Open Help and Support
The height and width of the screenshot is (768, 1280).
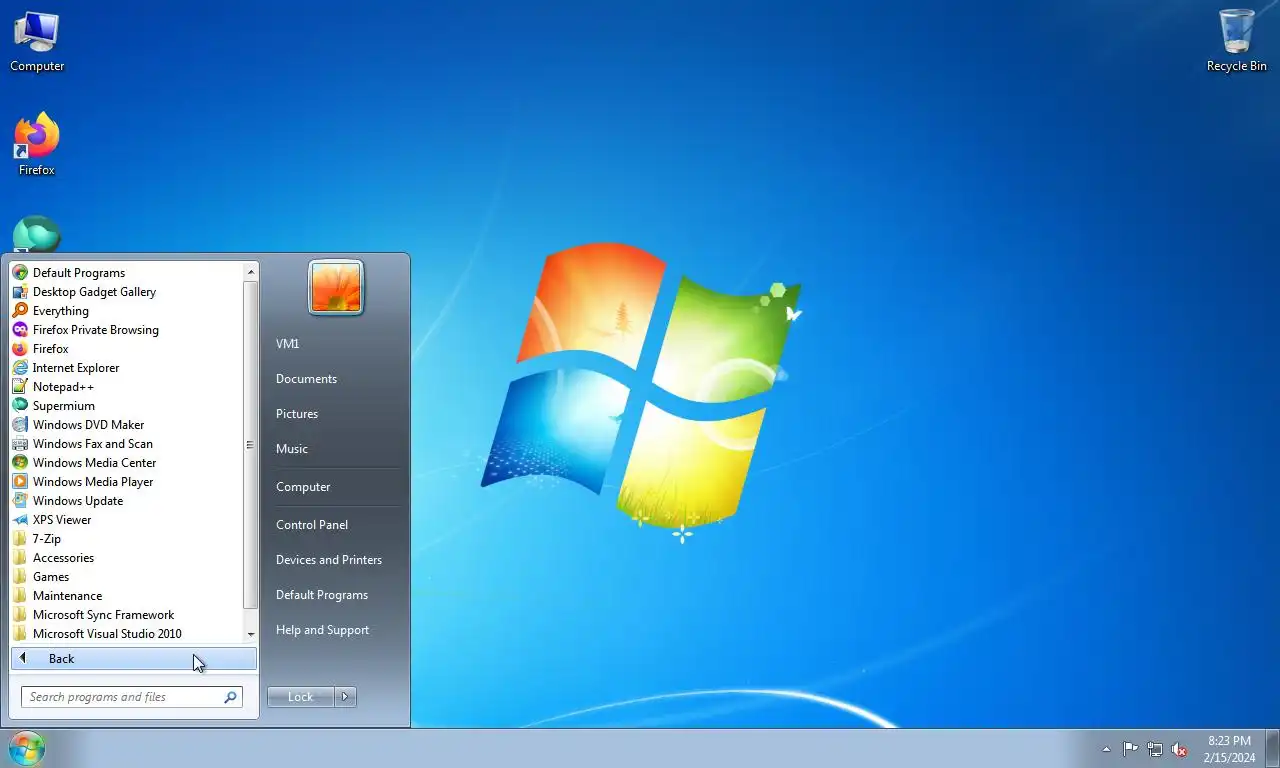322,630
